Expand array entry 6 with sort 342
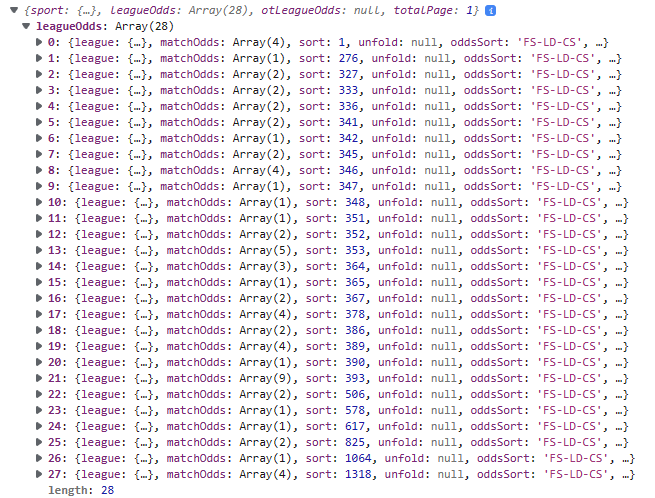The height and width of the screenshot is (498, 655). coord(39,138)
